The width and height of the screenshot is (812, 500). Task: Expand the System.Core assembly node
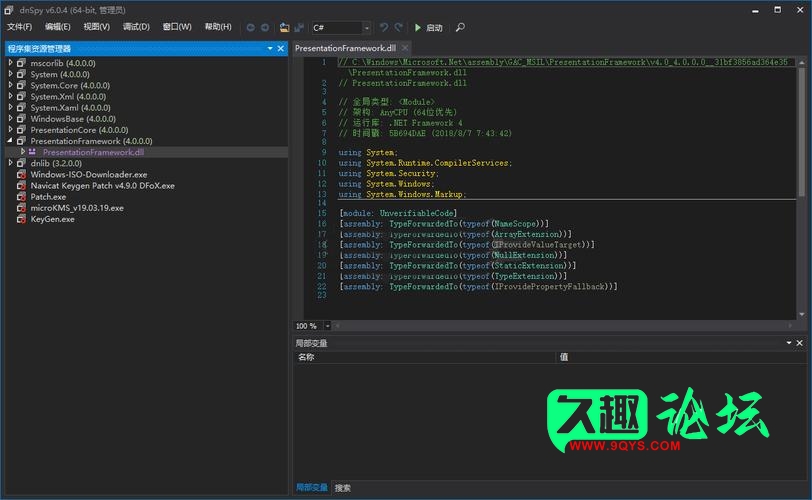tap(10, 85)
